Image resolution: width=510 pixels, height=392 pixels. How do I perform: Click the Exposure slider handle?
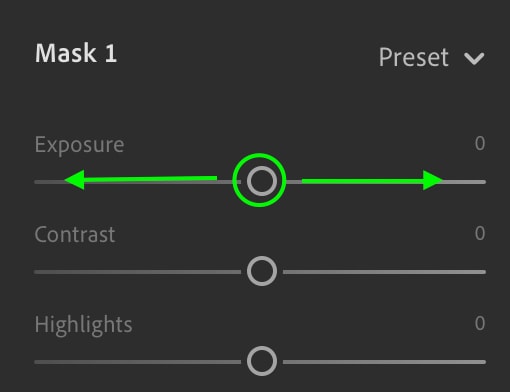(262, 181)
